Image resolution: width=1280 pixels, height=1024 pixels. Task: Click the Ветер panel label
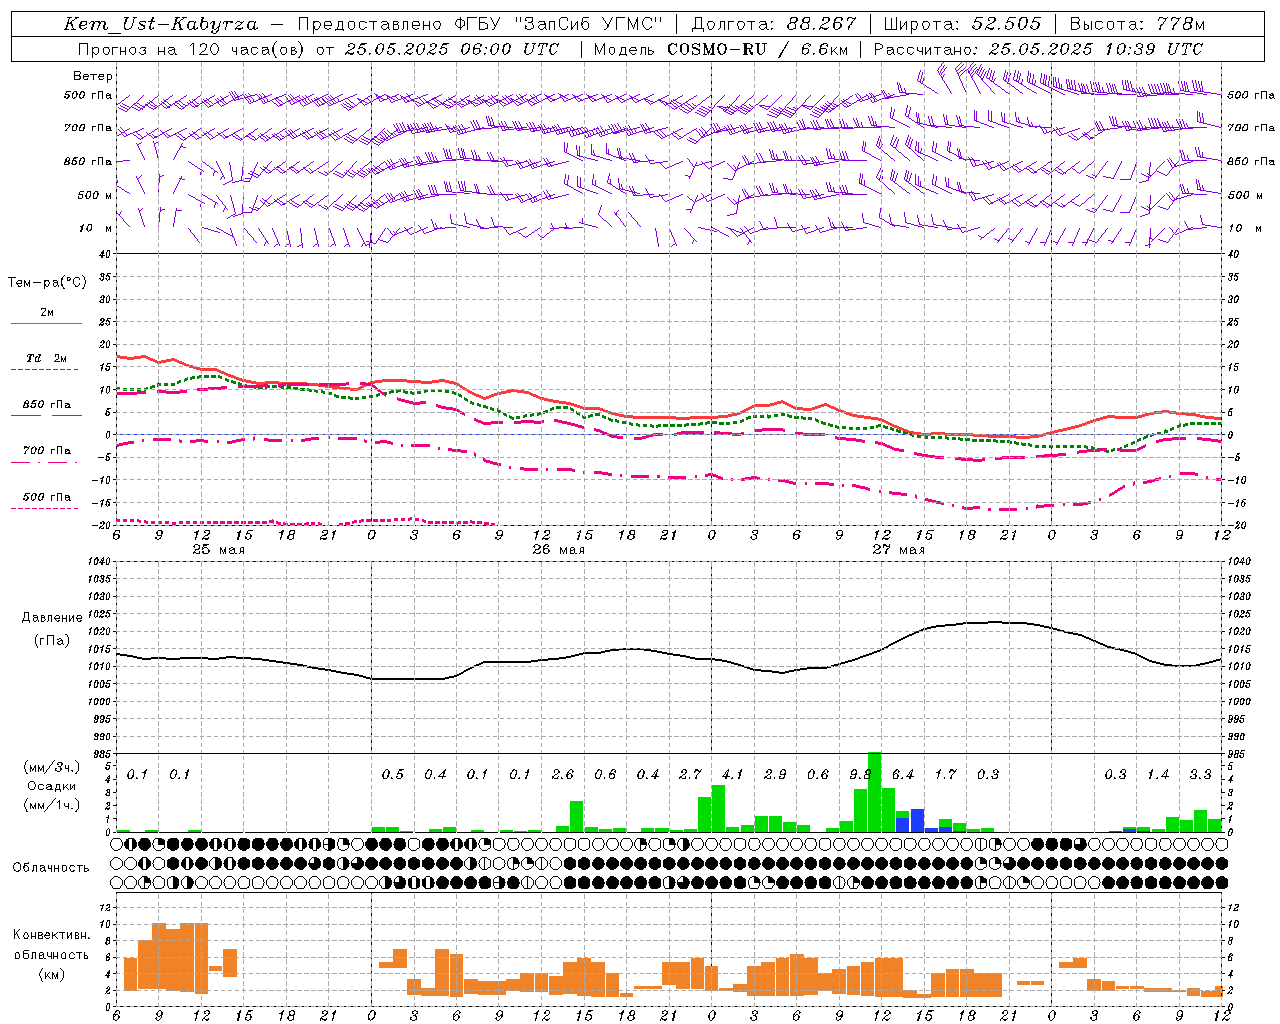pyautogui.click(x=93, y=76)
